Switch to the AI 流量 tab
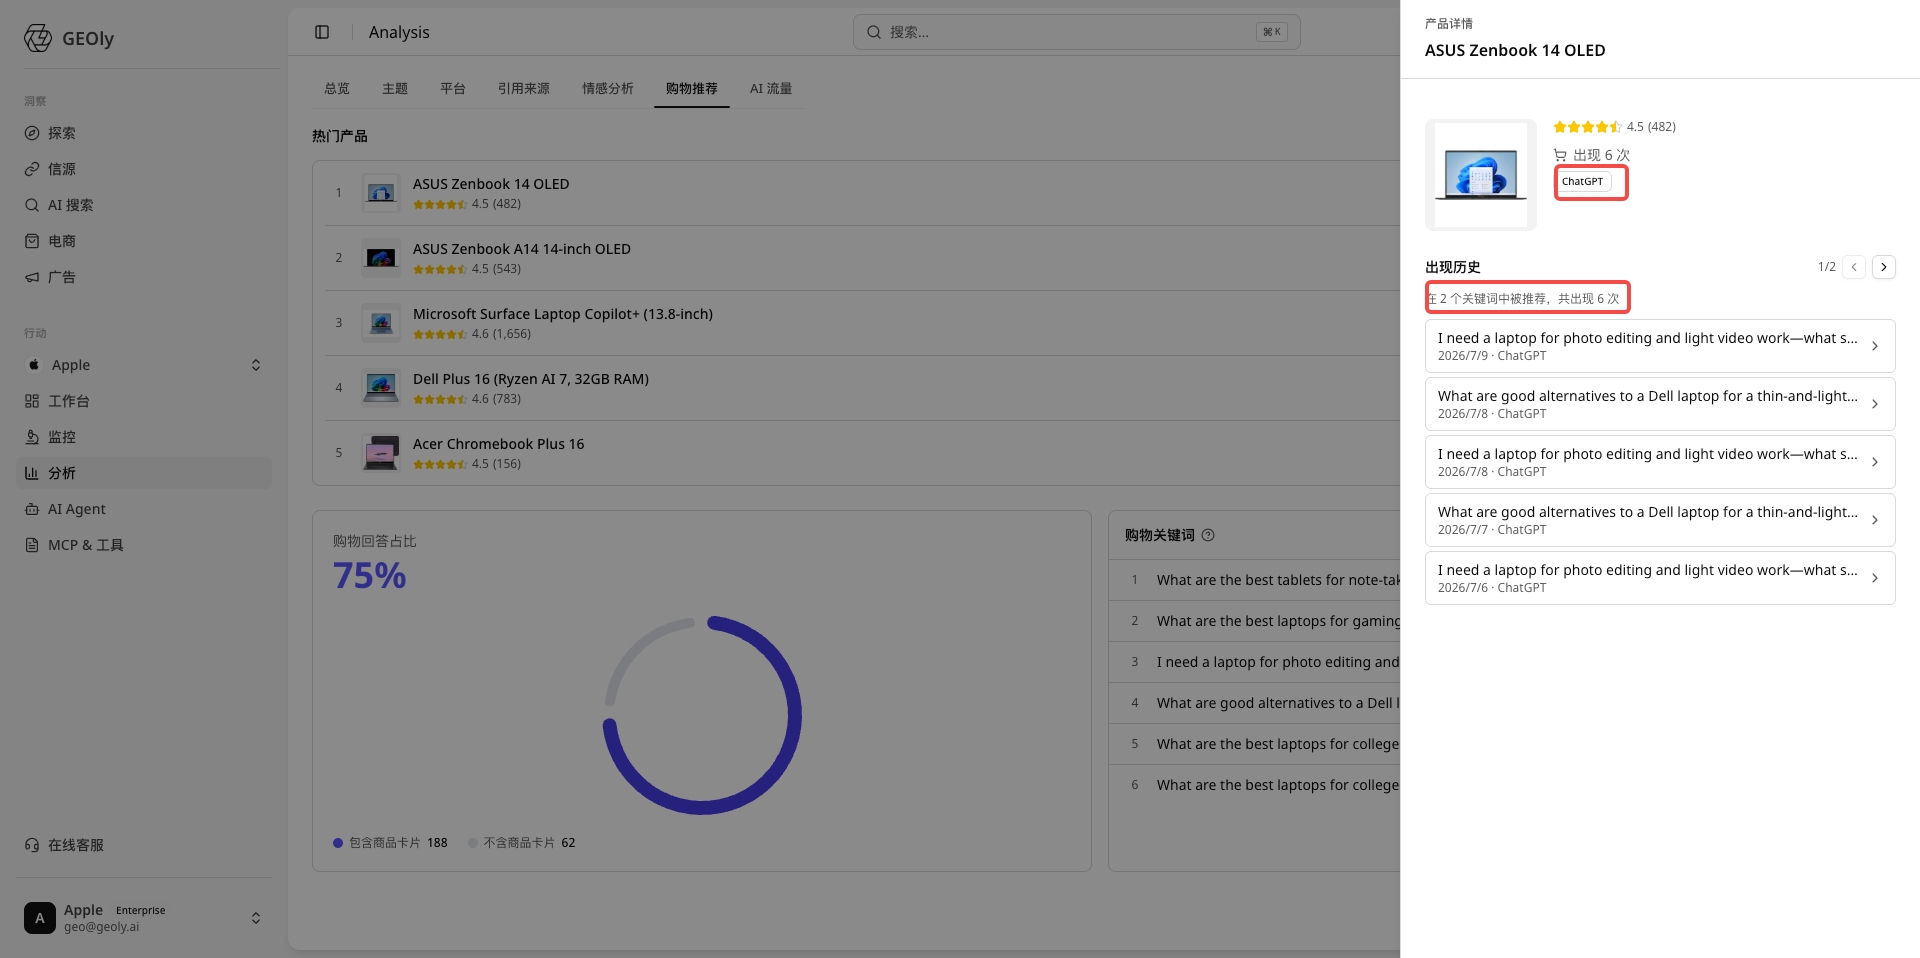1920x958 pixels. pos(771,89)
